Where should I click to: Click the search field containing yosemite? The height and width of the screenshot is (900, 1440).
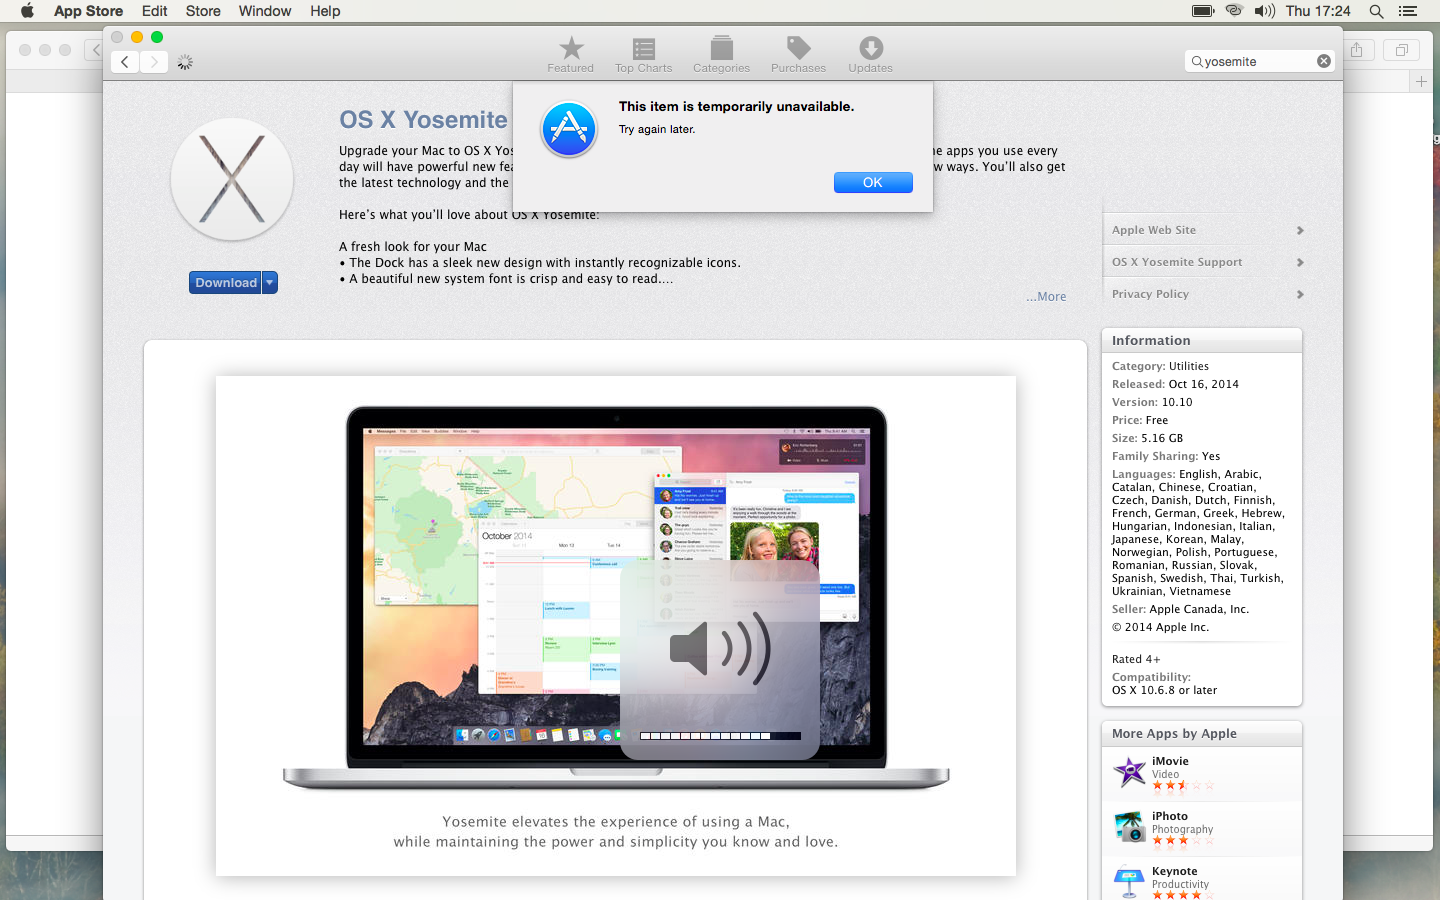(x=1260, y=61)
